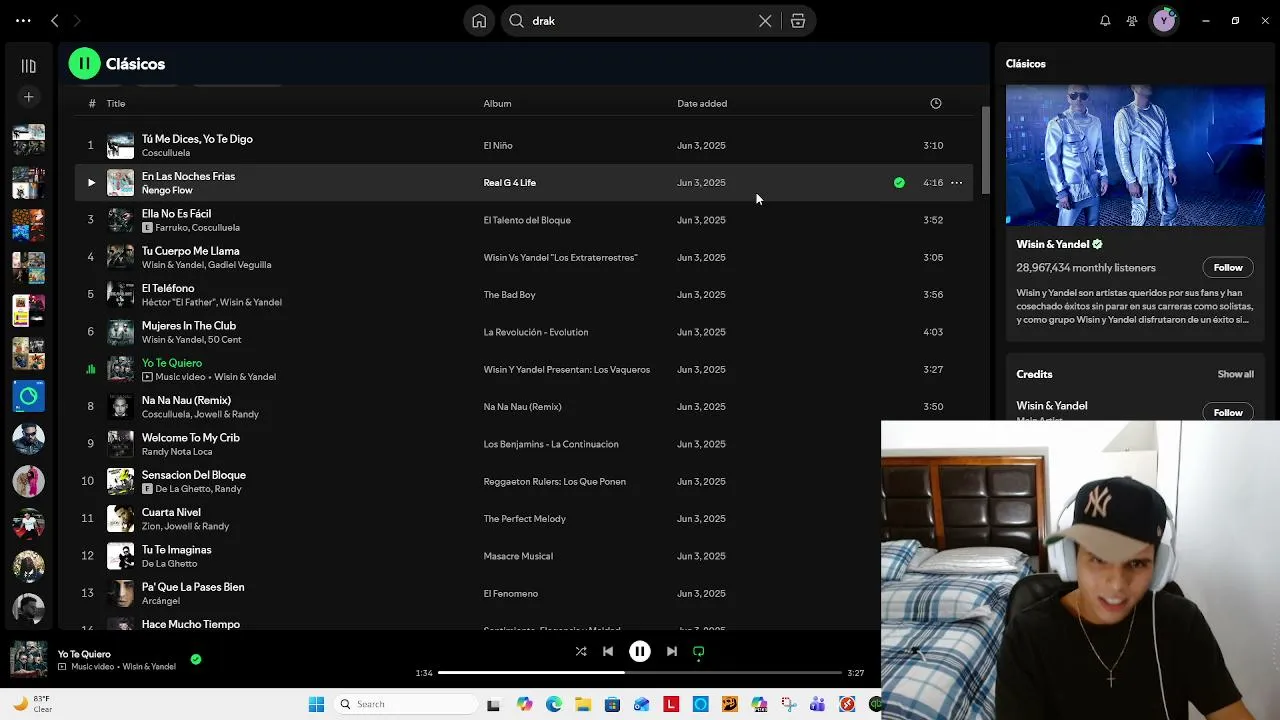Go back with the left arrow
1280x720 pixels.
coord(55,20)
